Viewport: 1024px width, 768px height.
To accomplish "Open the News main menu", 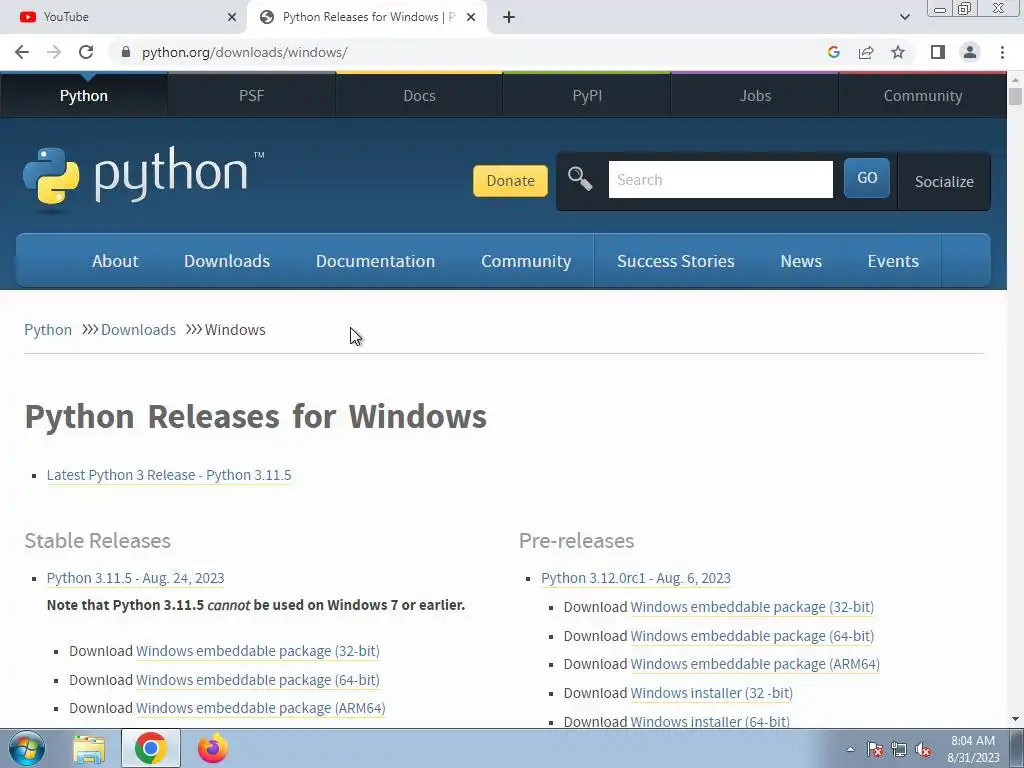I will click(x=801, y=261).
